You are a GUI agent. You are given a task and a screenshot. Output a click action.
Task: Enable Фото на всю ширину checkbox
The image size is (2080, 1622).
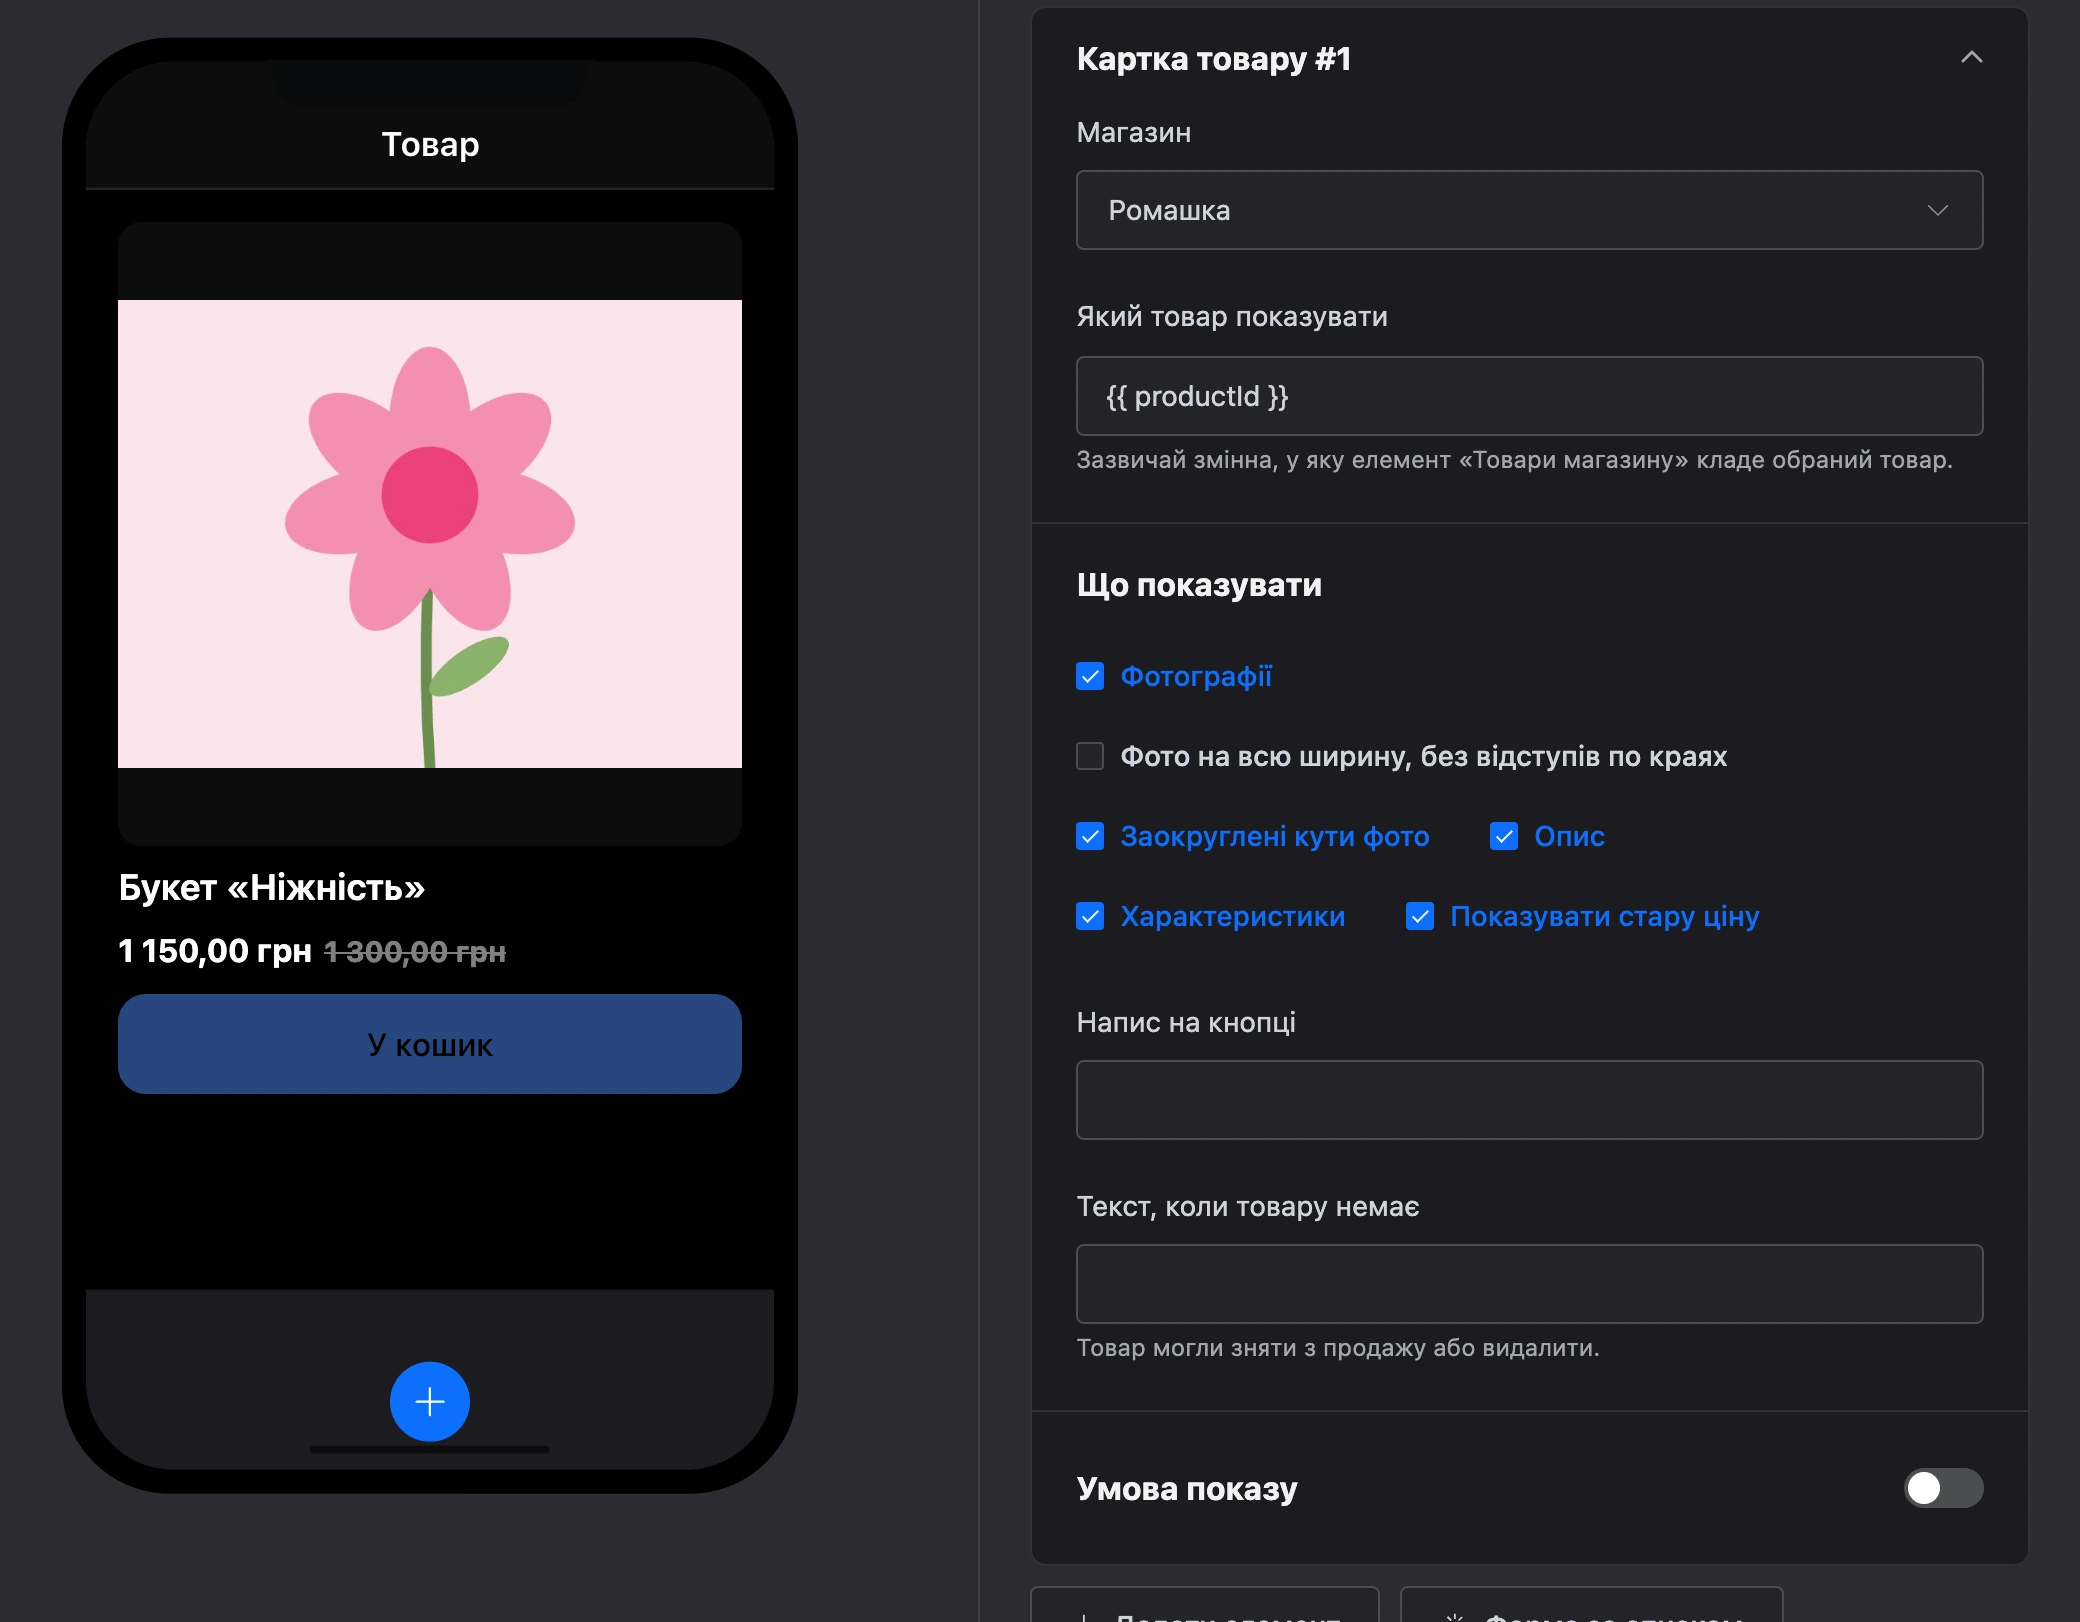pyautogui.click(x=1090, y=756)
